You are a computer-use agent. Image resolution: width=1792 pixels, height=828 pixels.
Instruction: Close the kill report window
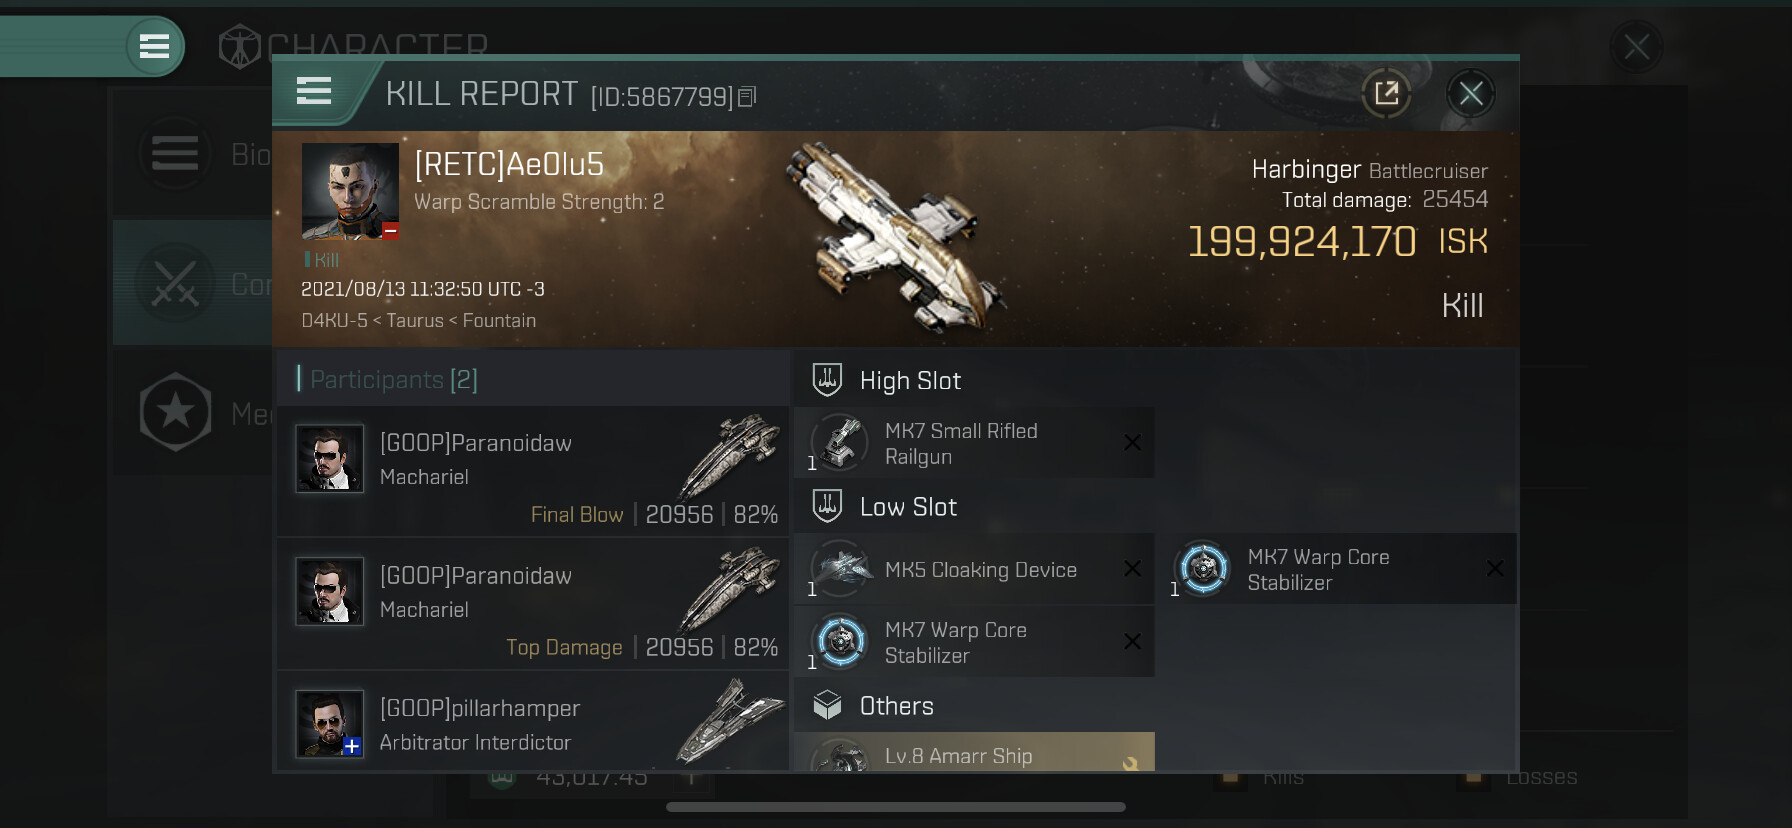pyautogui.click(x=1470, y=94)
